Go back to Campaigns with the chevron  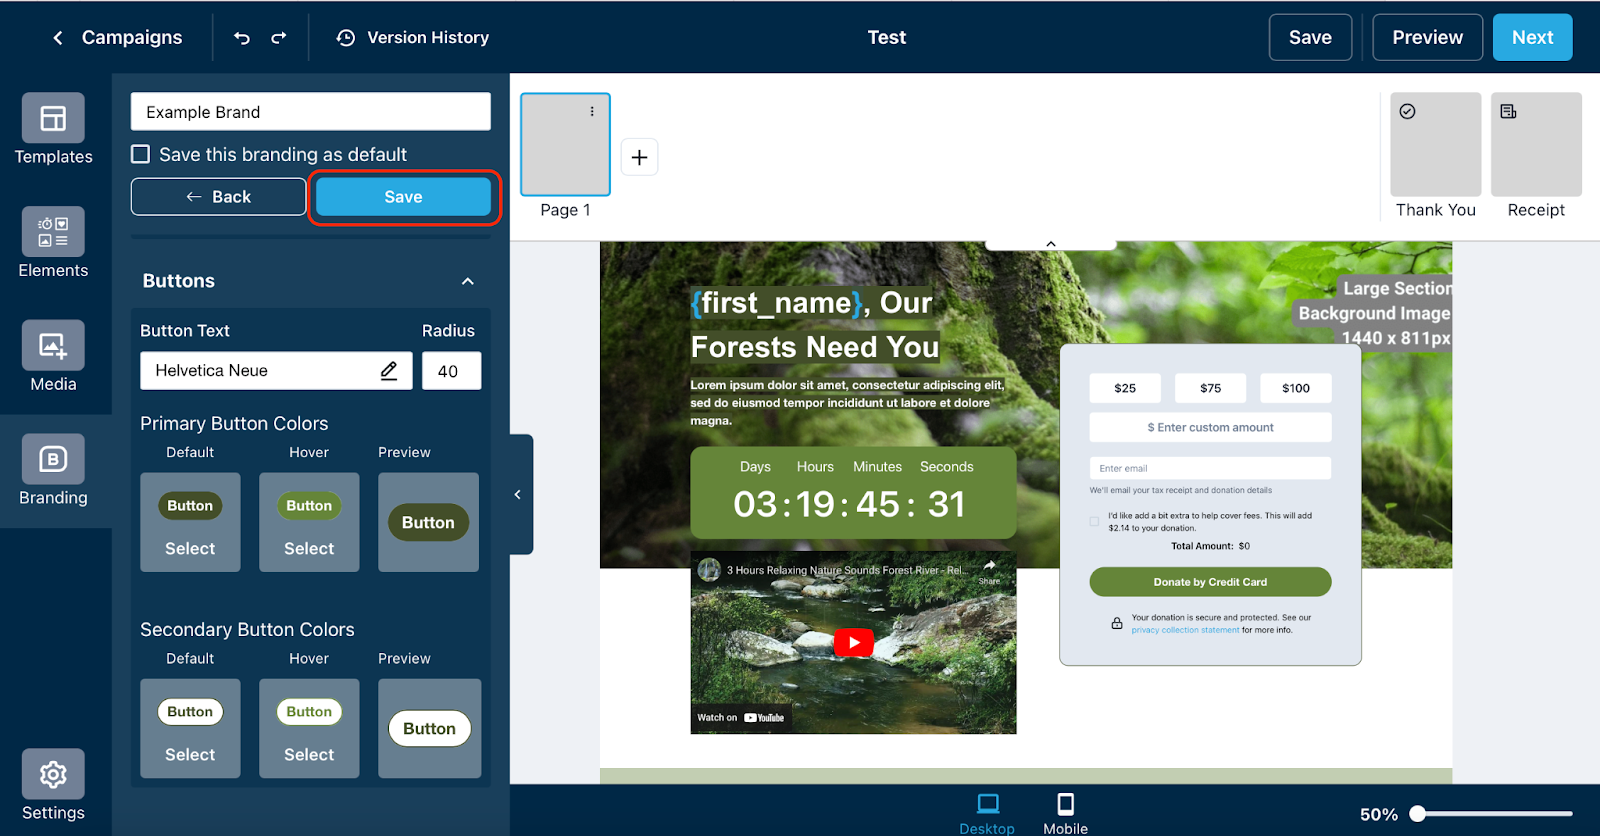(58, 38)
